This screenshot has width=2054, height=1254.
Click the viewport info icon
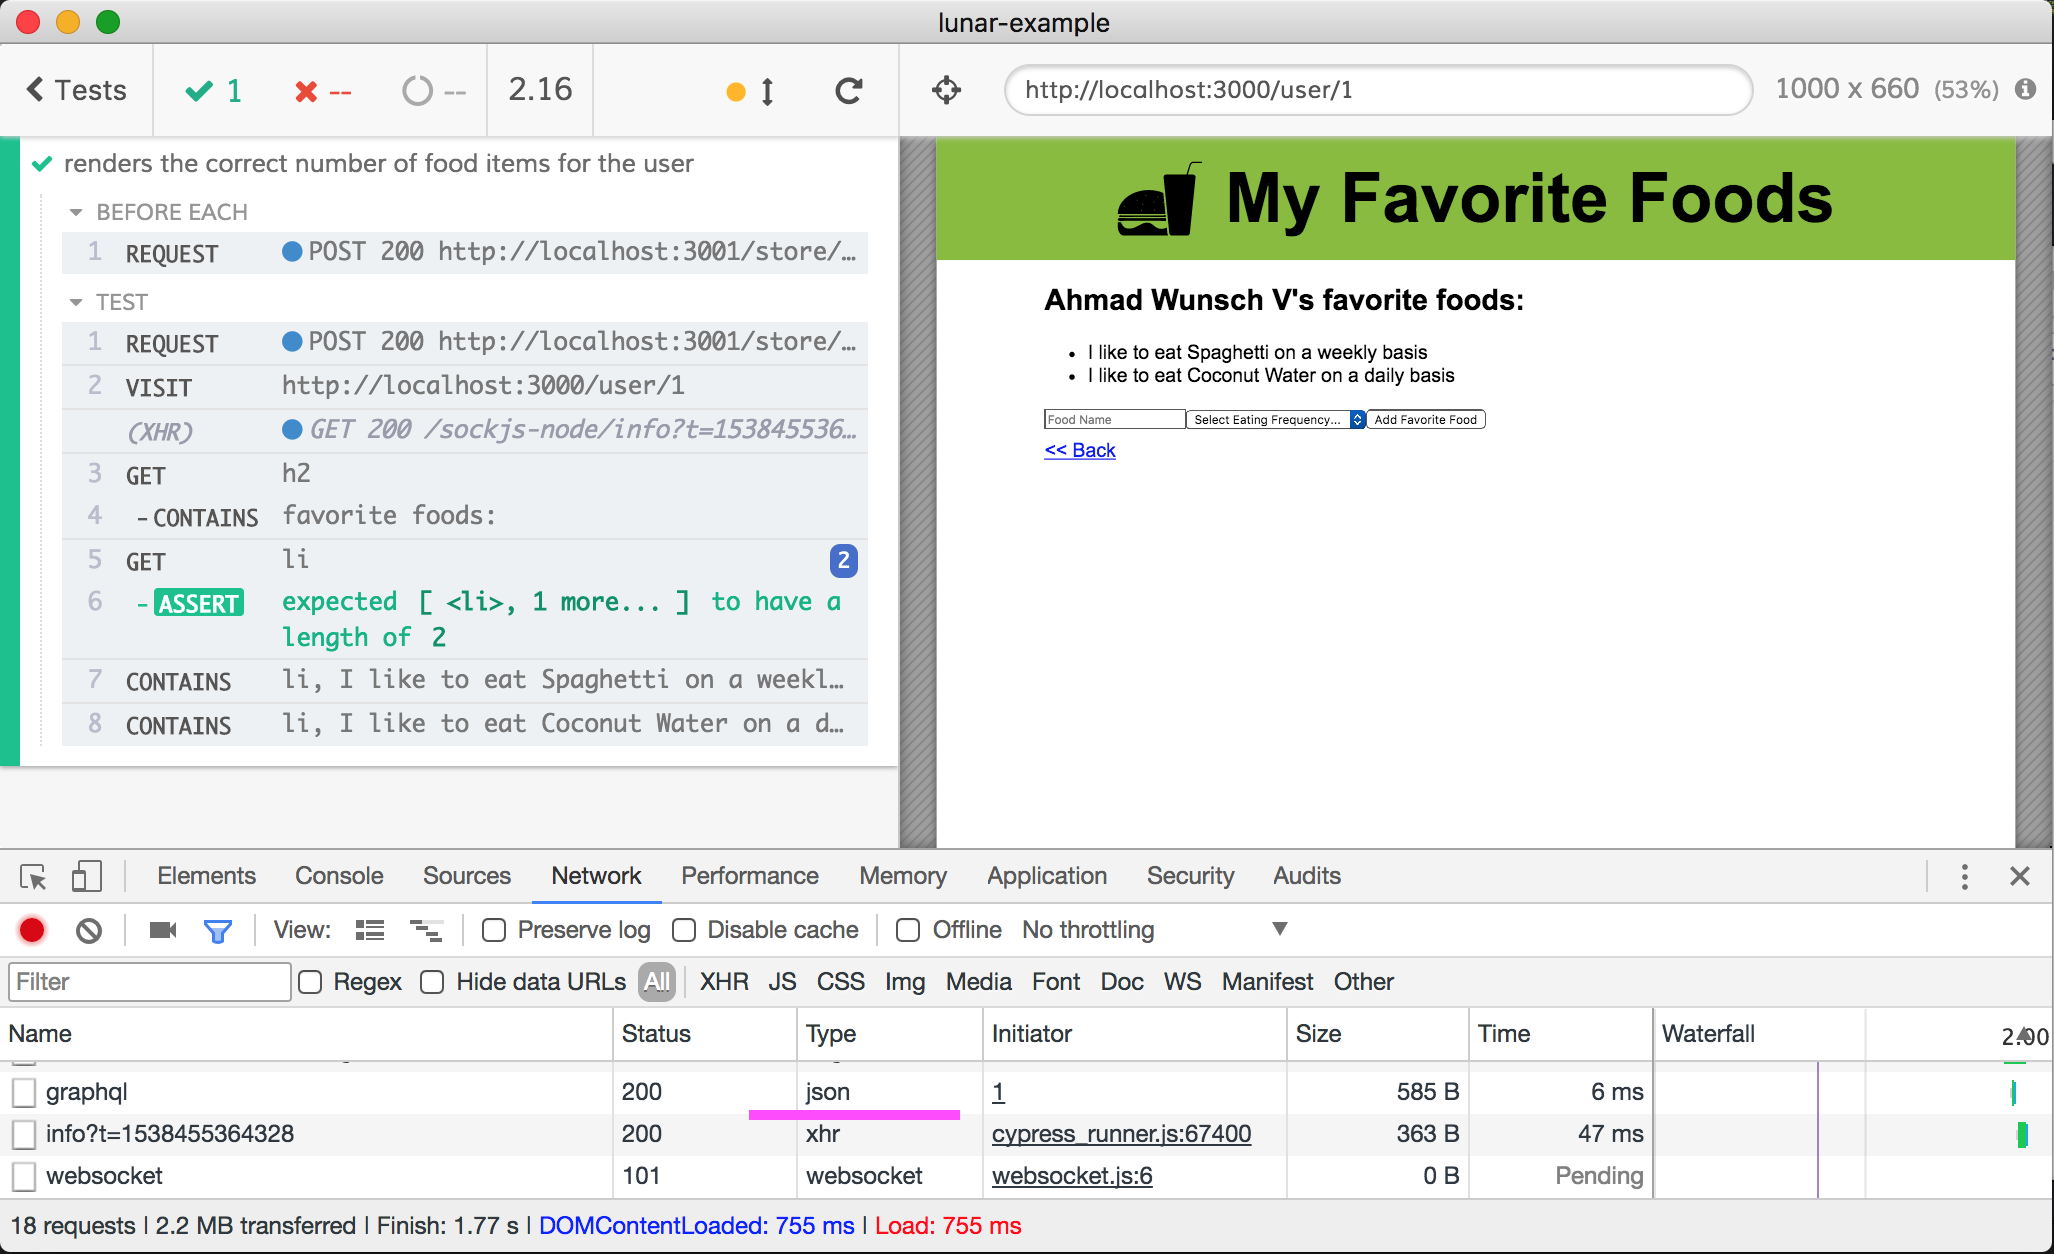coord(2025,89)
